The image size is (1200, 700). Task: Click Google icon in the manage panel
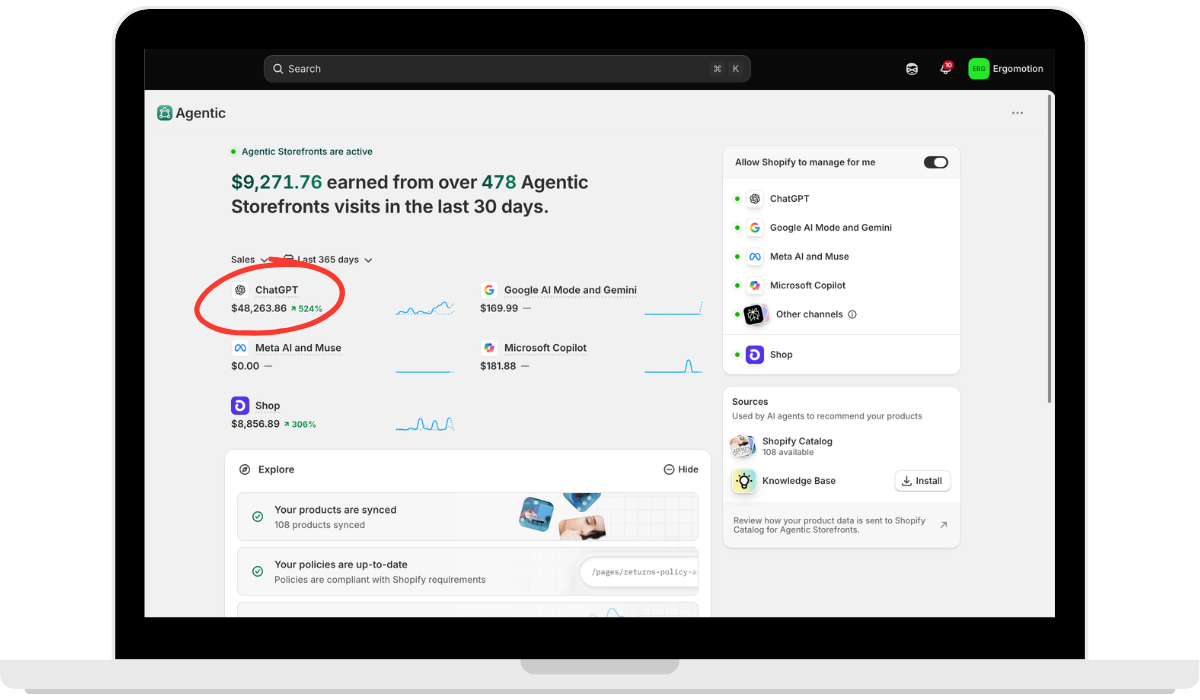pos(755,228)
